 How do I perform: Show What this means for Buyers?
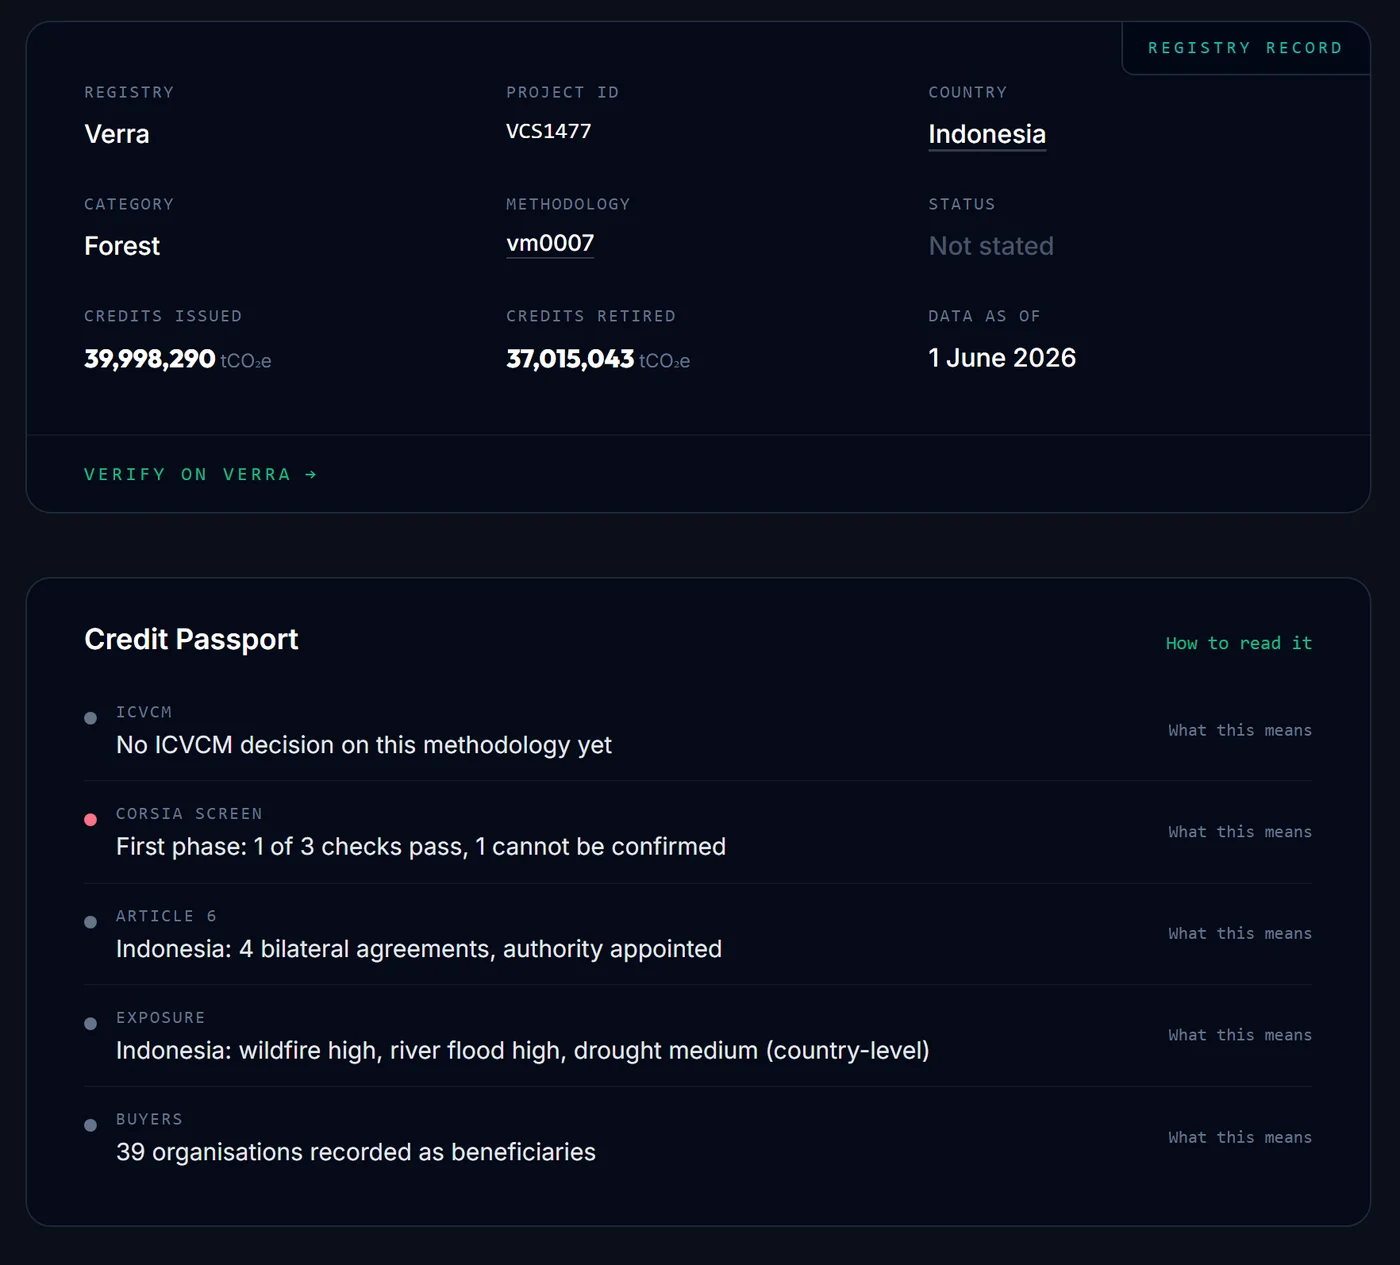tap(1240, 1137)
